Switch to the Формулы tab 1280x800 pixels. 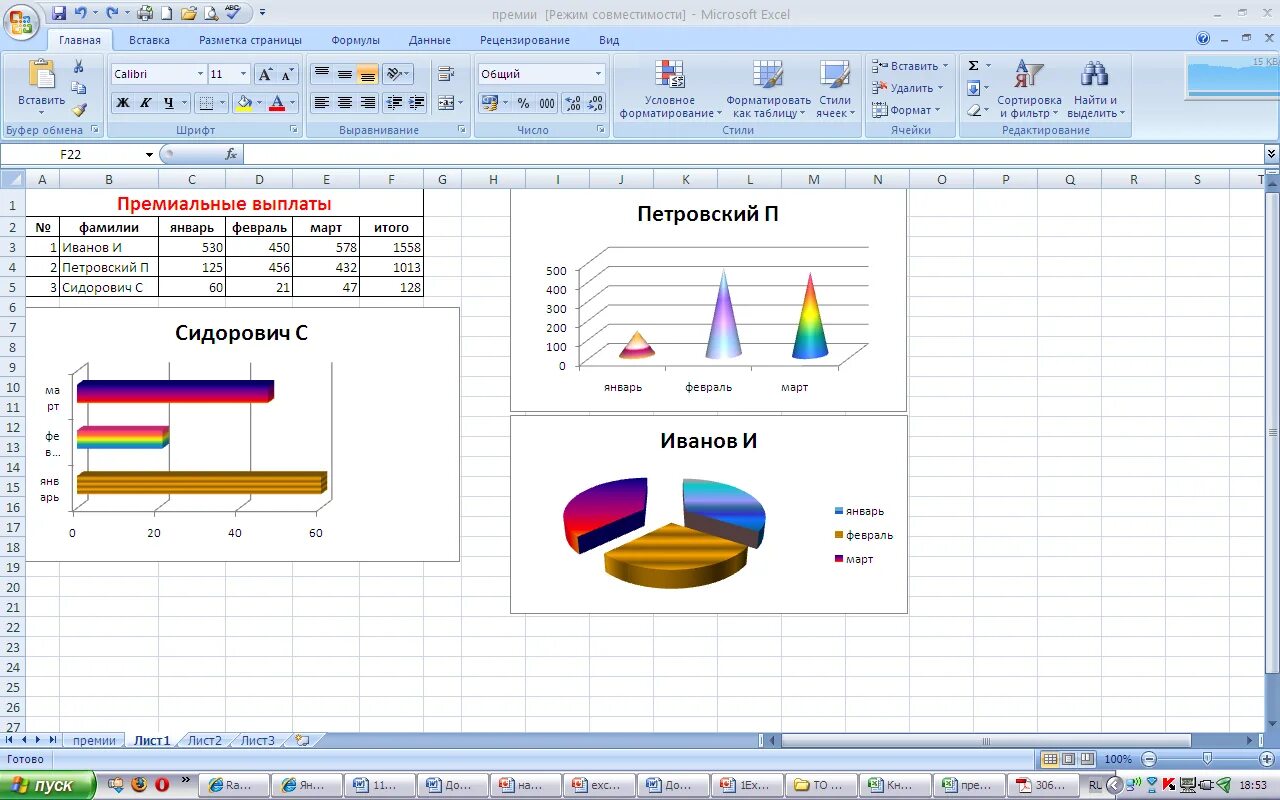[356, 40]
